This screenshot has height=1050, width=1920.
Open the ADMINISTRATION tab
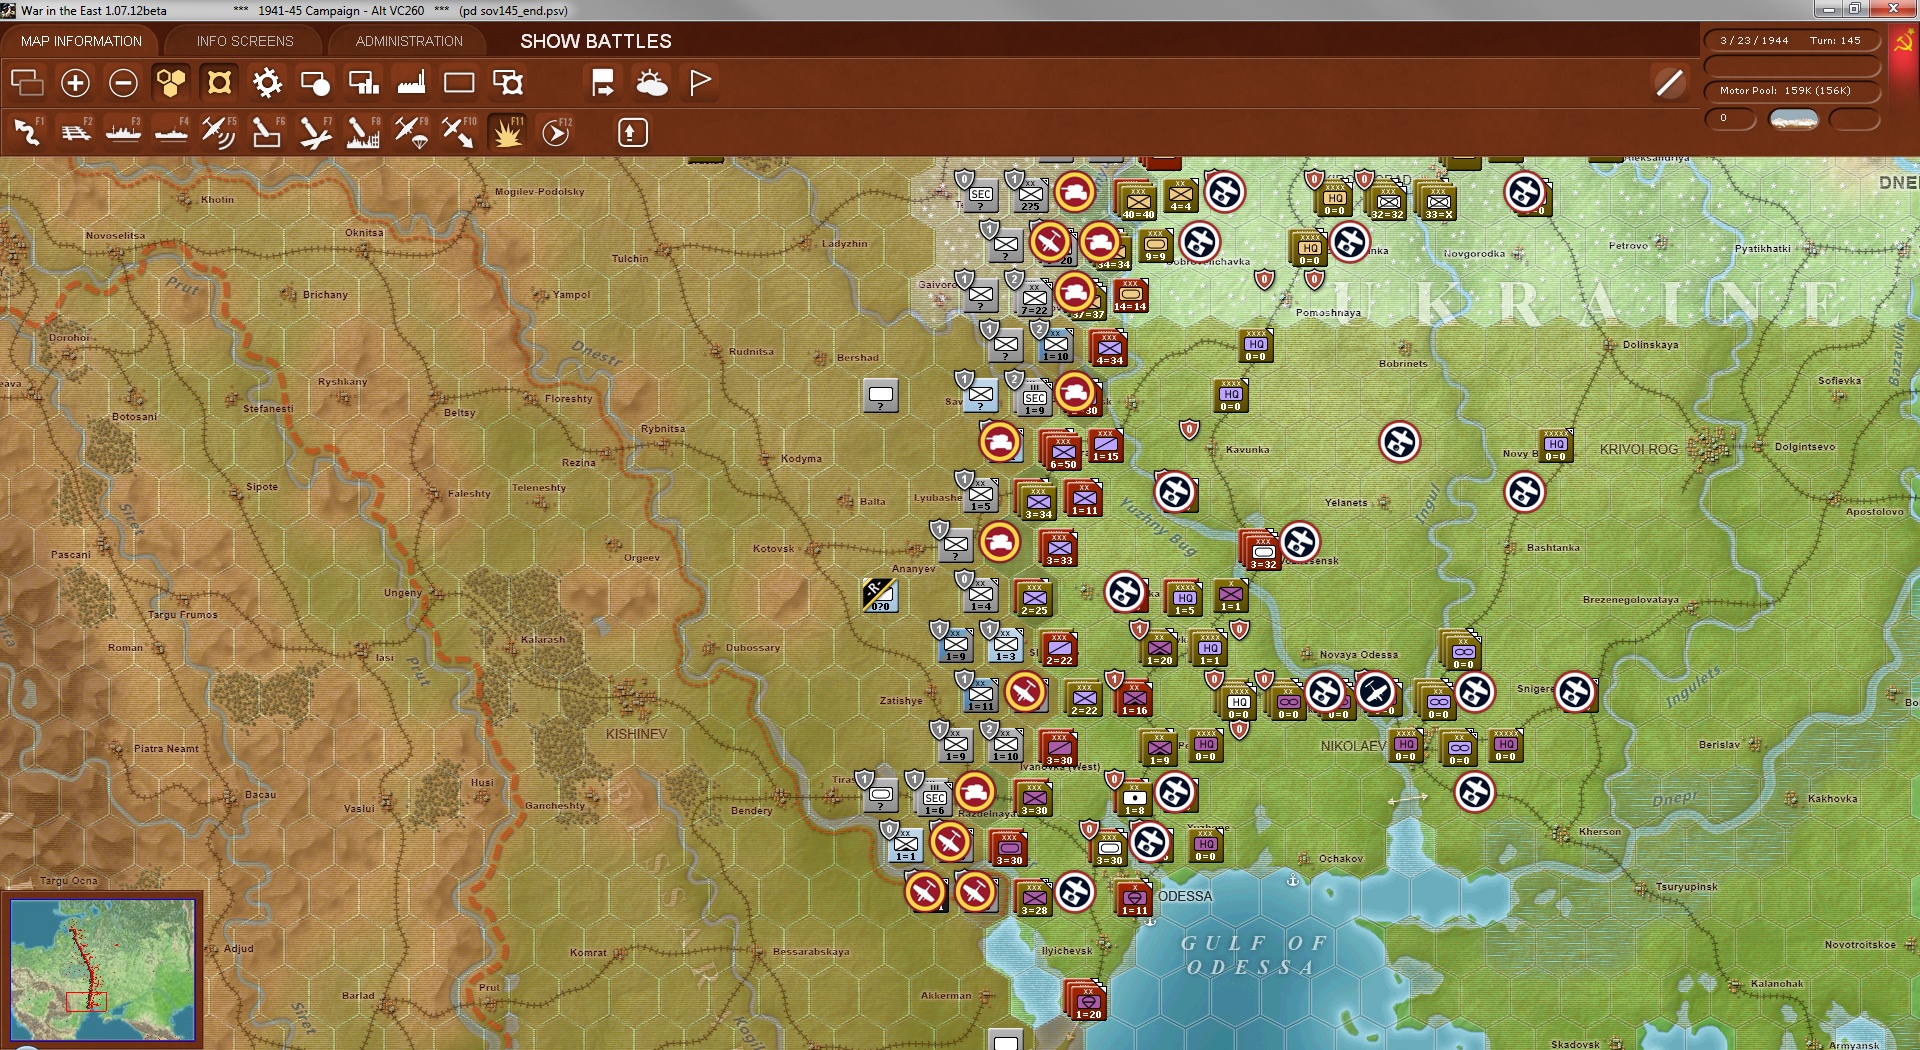pos(409,41)
